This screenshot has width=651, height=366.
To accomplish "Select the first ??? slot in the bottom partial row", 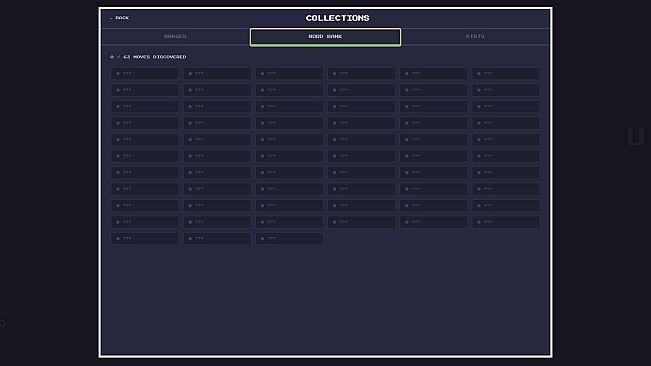I will pyautogui.click(x=145, y=239).
